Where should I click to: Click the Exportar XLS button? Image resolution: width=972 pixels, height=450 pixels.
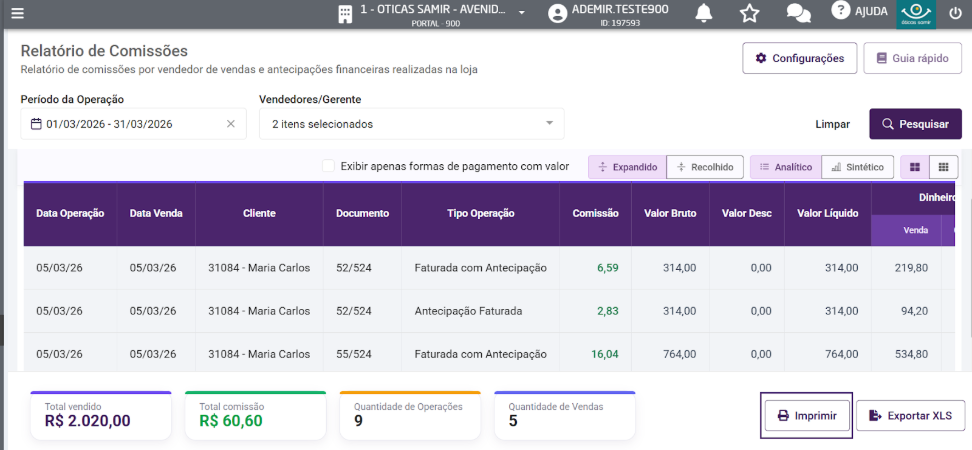909,415
